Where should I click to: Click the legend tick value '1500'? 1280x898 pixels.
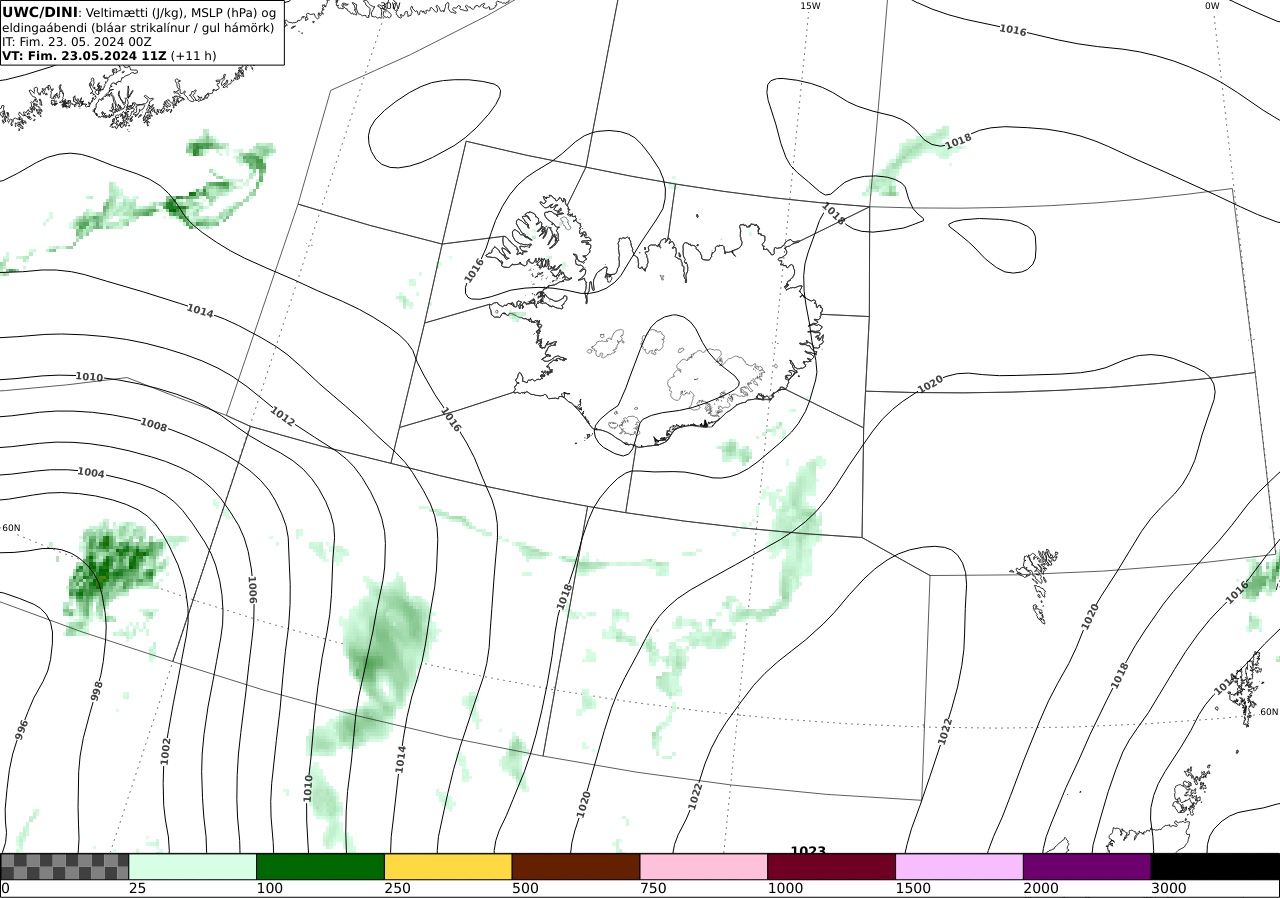click(913, 888)
